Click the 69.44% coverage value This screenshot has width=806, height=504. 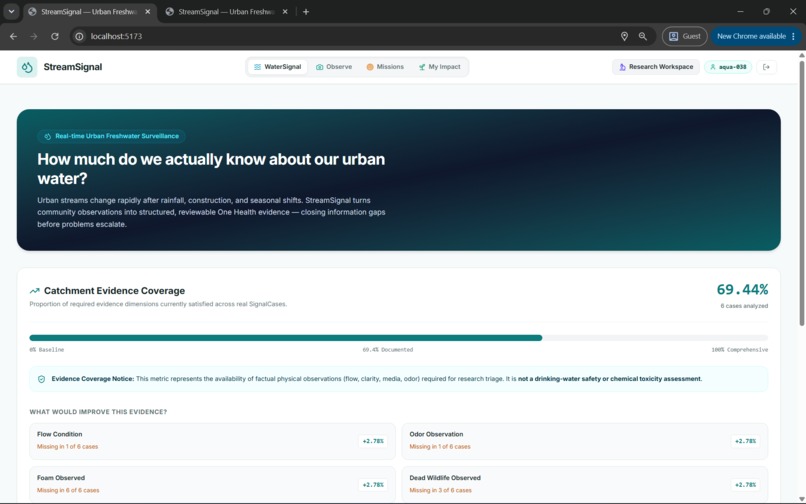pos(742,290)
